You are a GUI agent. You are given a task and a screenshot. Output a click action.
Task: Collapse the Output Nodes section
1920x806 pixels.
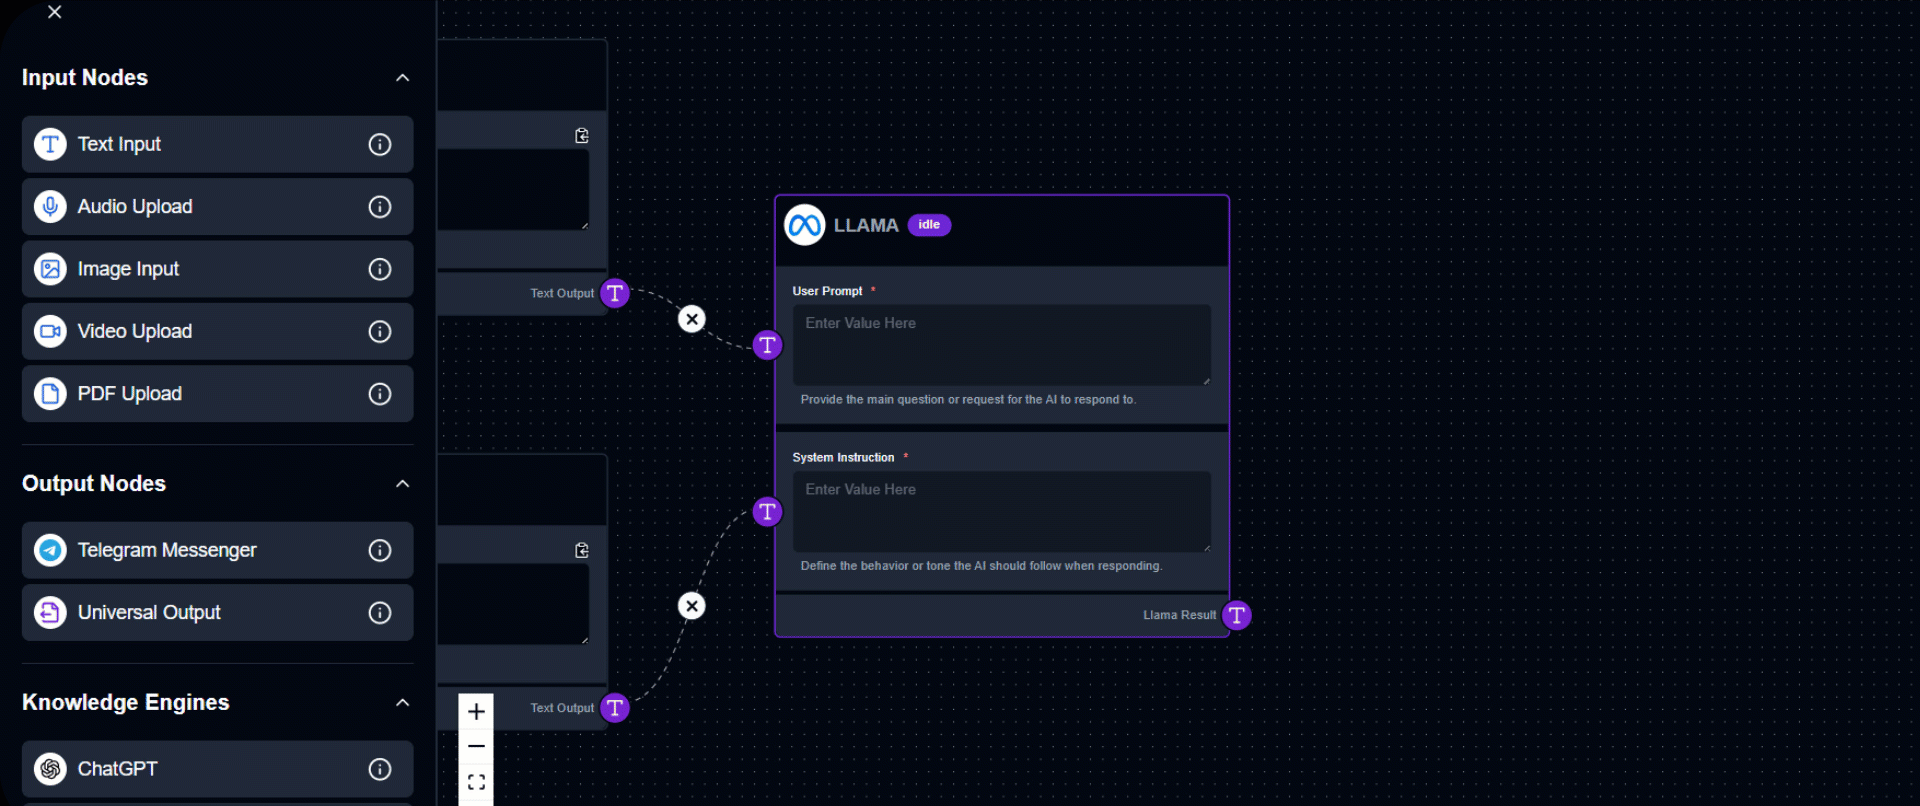click(403, 484)
